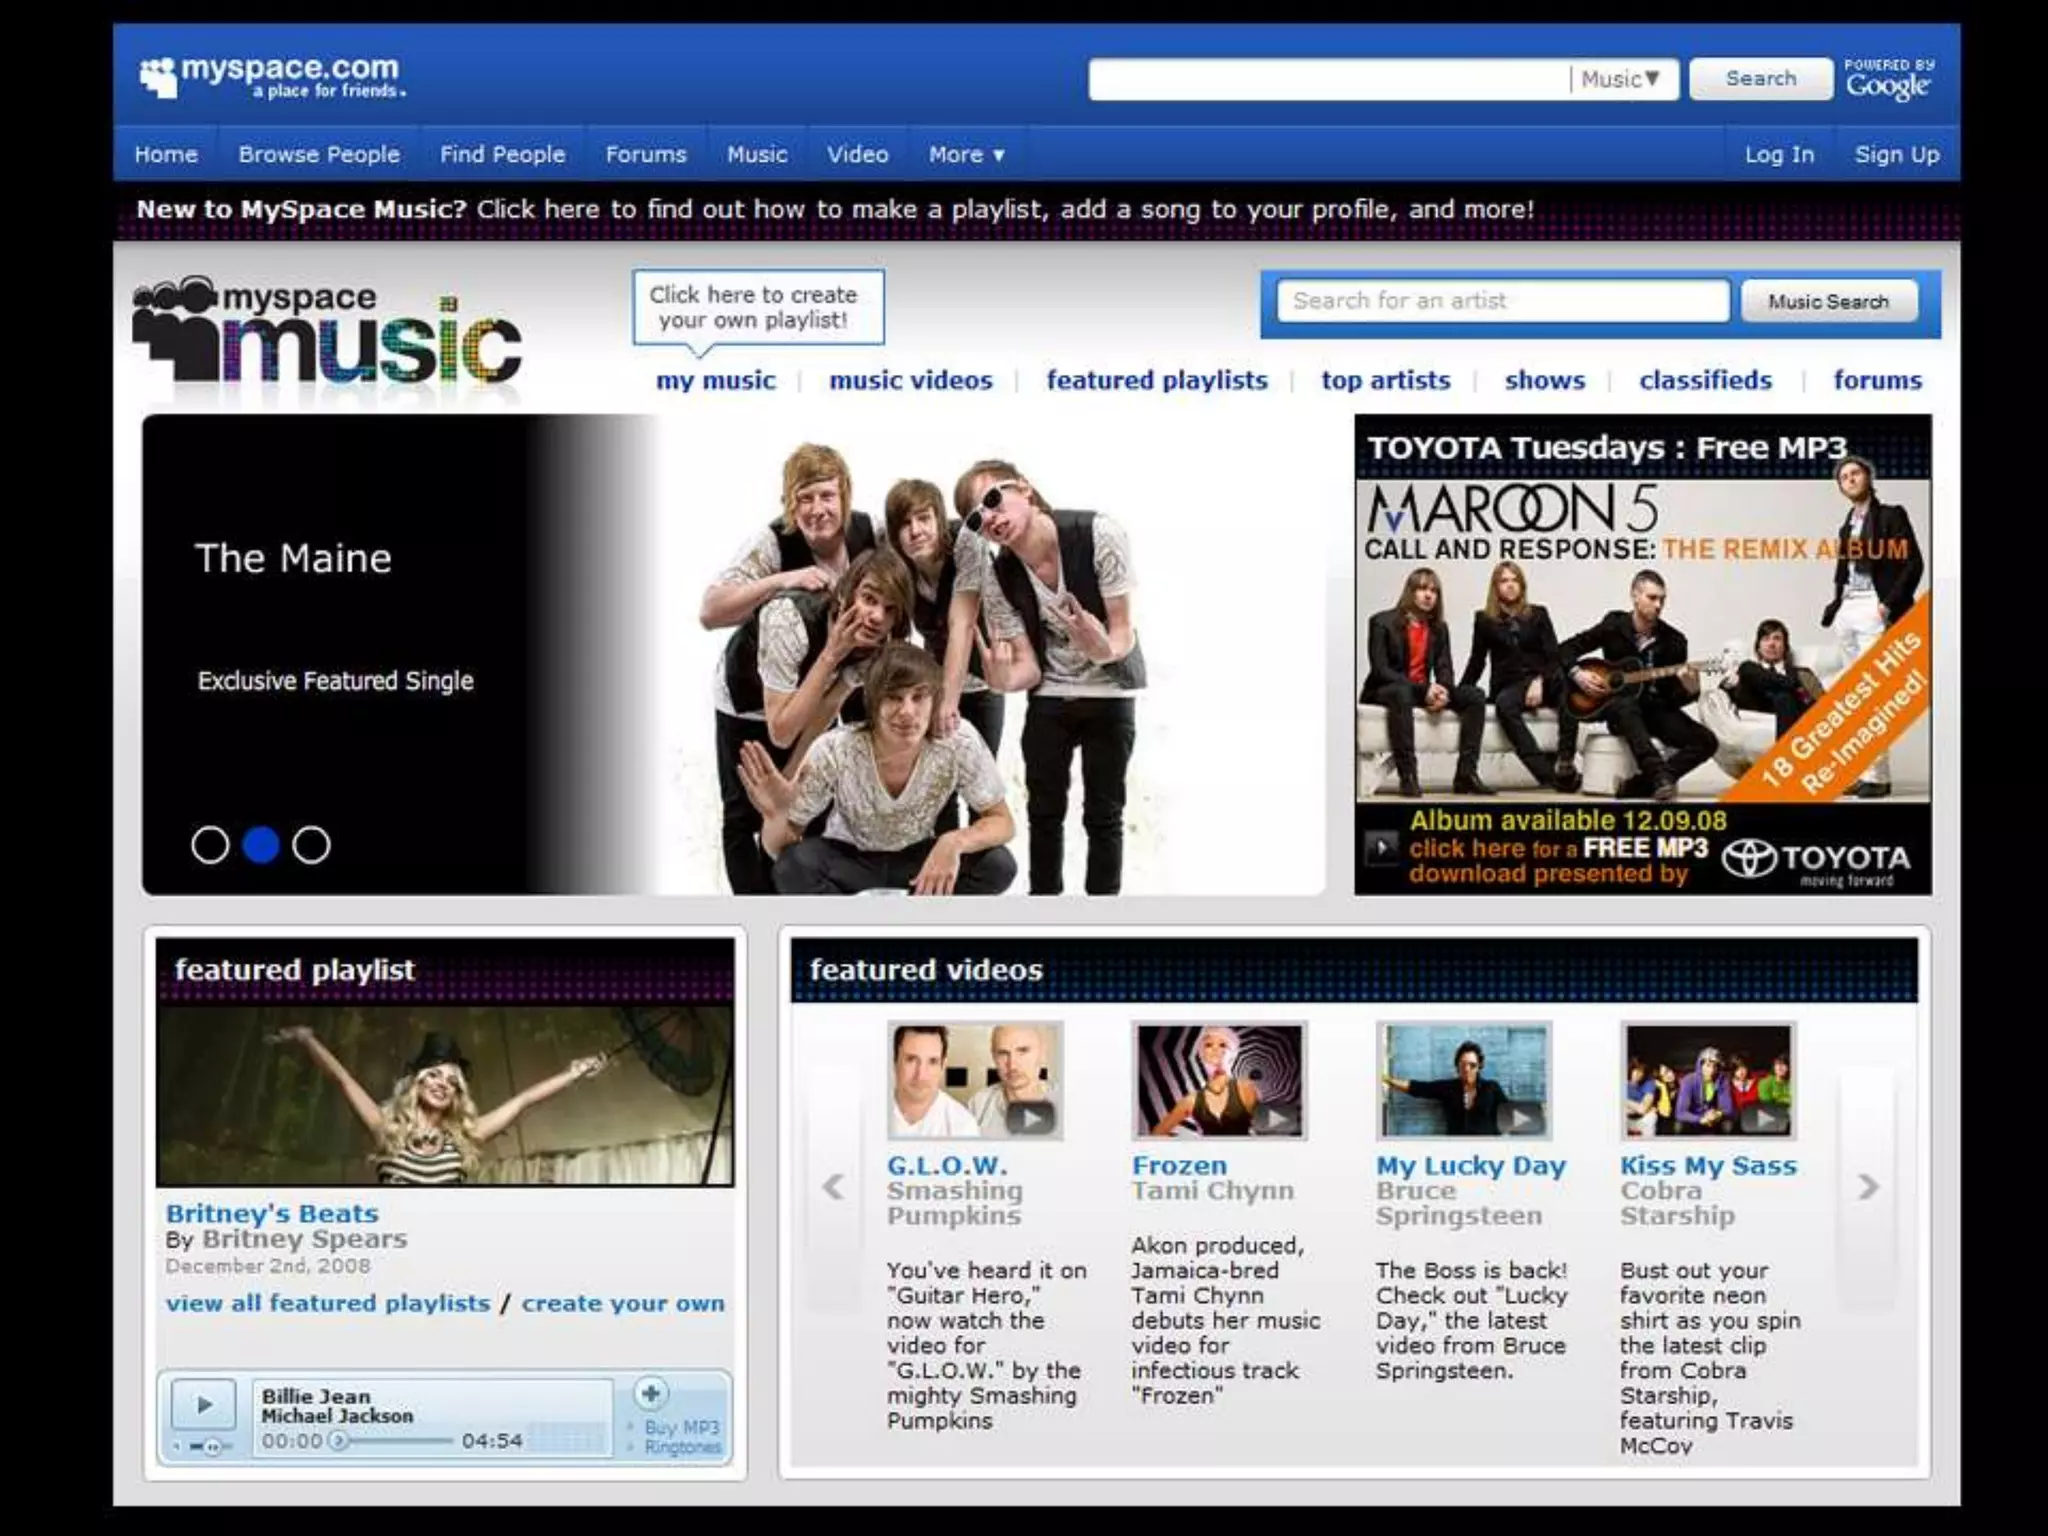This screenshot has width=2048, height=1536.
Task: Focus the top site search field
Action: click(1328, 79)
